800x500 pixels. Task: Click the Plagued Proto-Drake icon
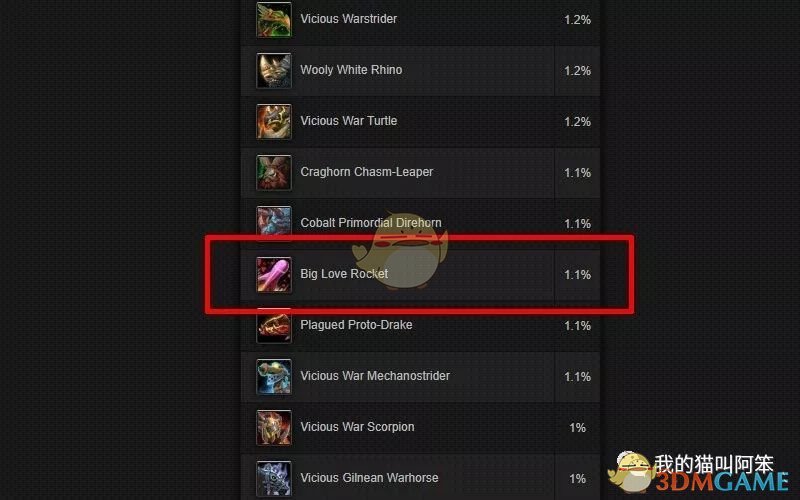coord(274,328)
